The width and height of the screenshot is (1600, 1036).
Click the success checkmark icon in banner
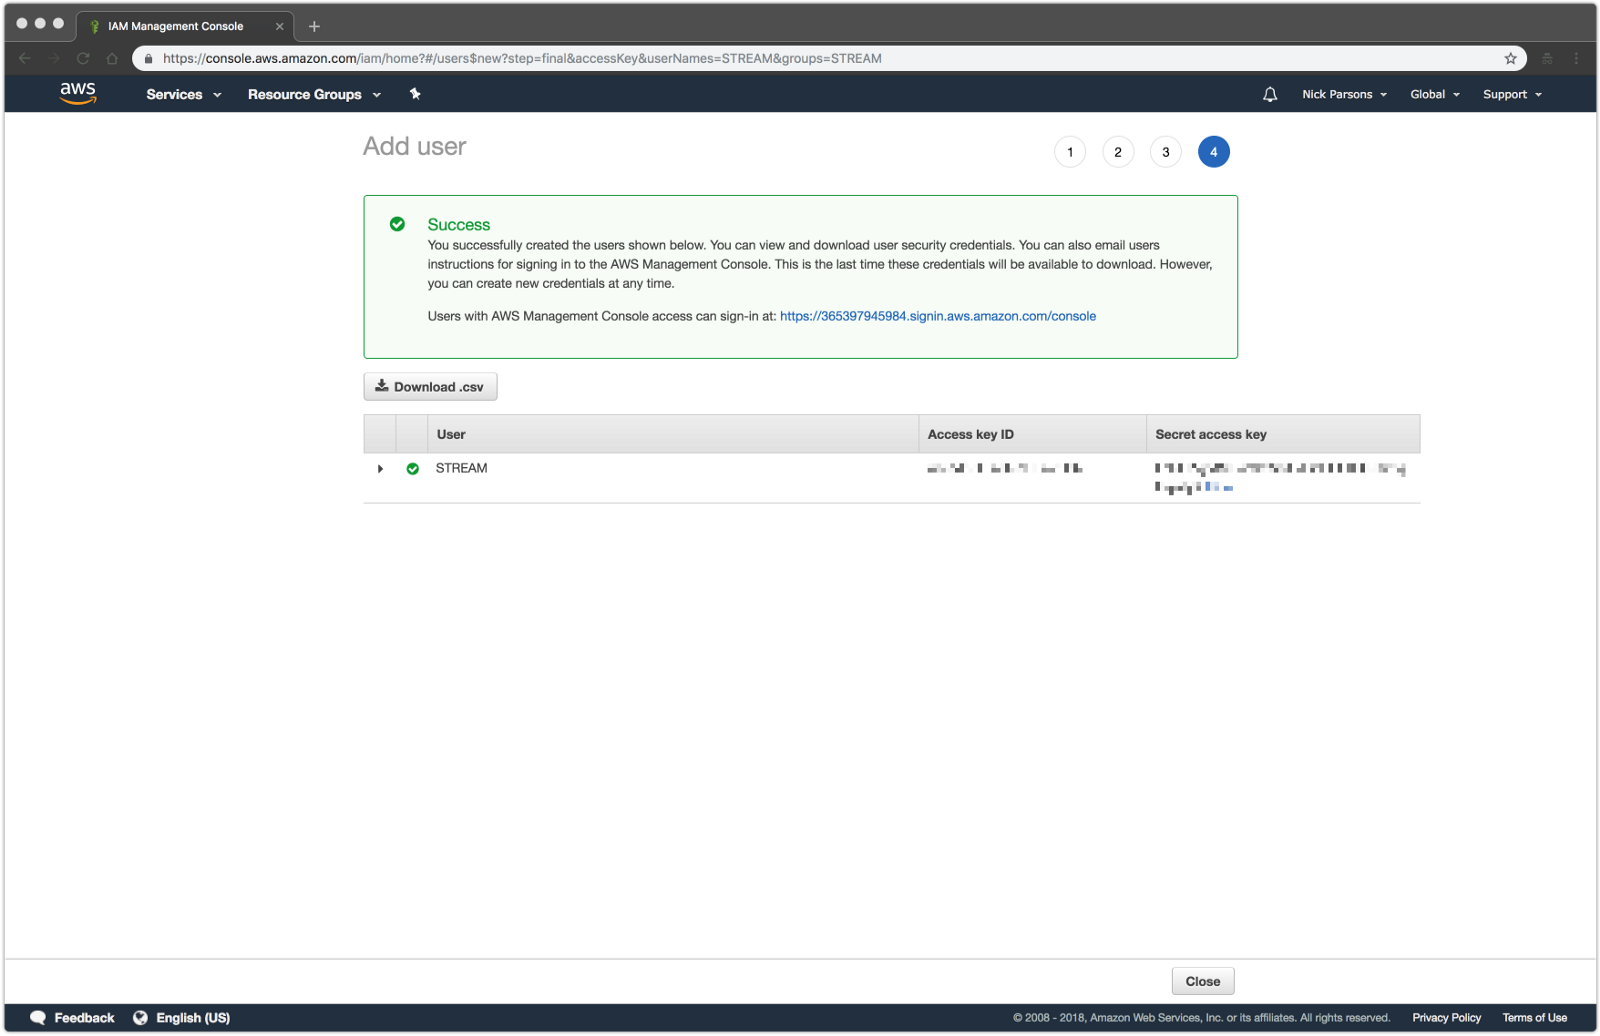[x=397, y=224]
